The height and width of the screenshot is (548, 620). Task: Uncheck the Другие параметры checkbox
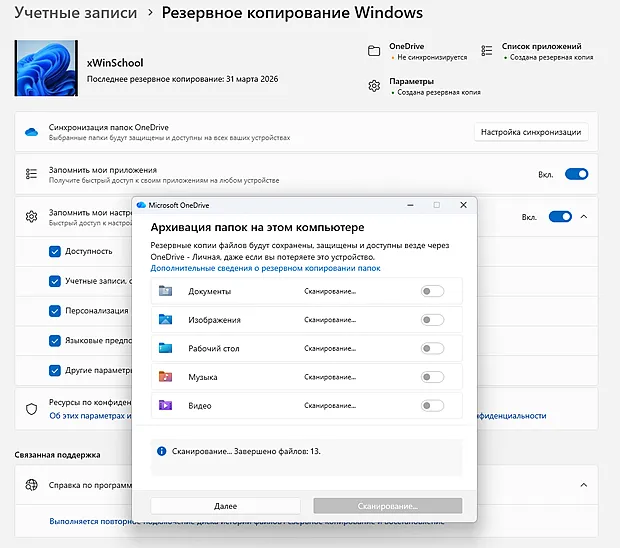tap(55, 370)
